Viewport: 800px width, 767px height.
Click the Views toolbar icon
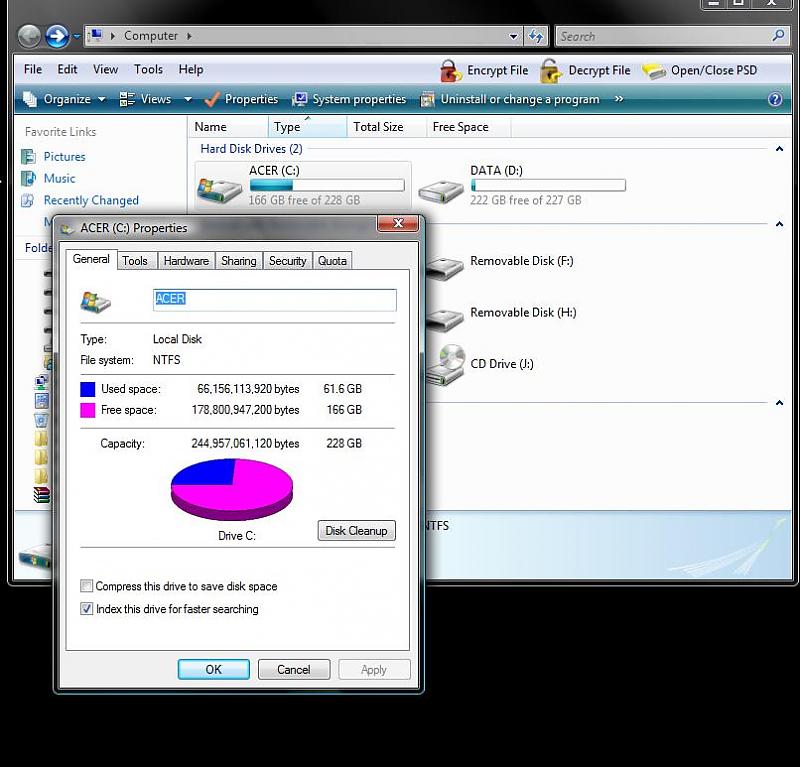pyautogui.click(x=127, y=99)
